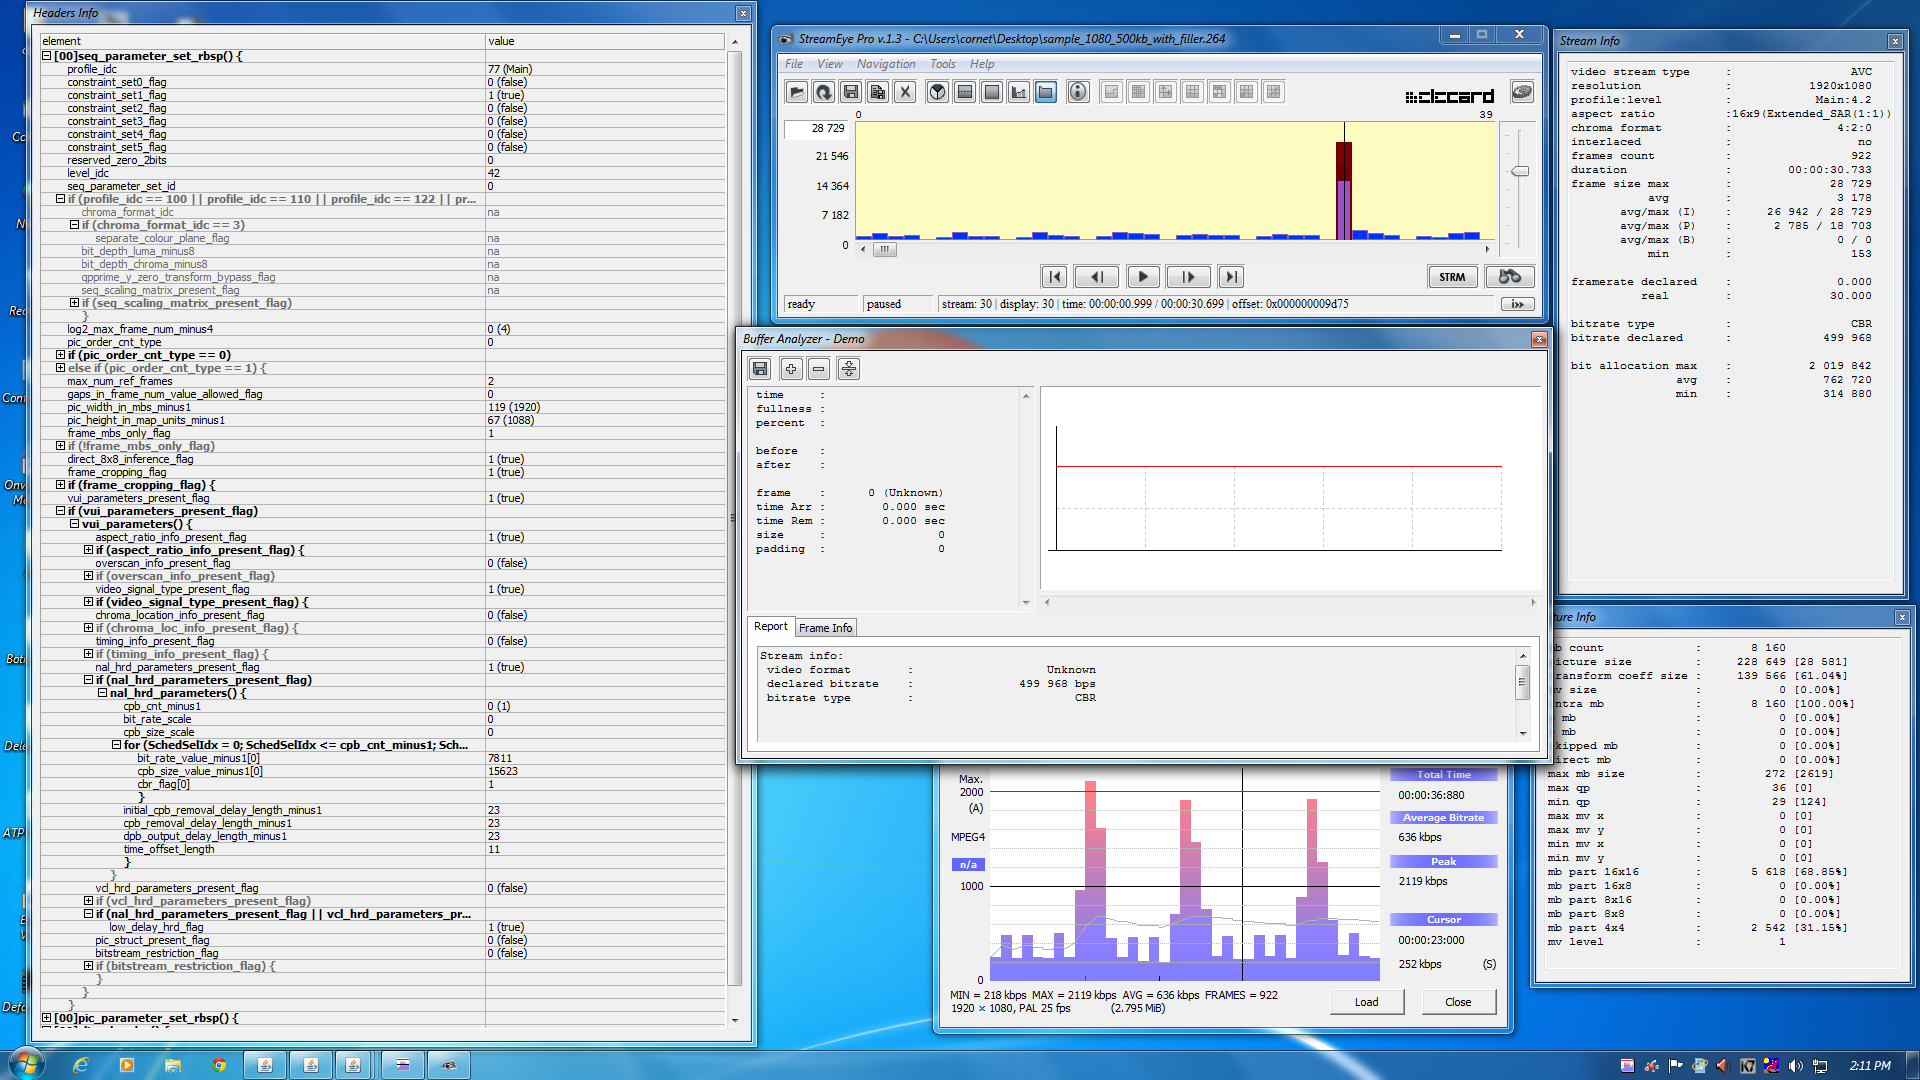Image resolution: width=1920 pixels, height=1080 pixels.
Task: Click the 'i>>' button in status bar
Action: click(1517, 304)
